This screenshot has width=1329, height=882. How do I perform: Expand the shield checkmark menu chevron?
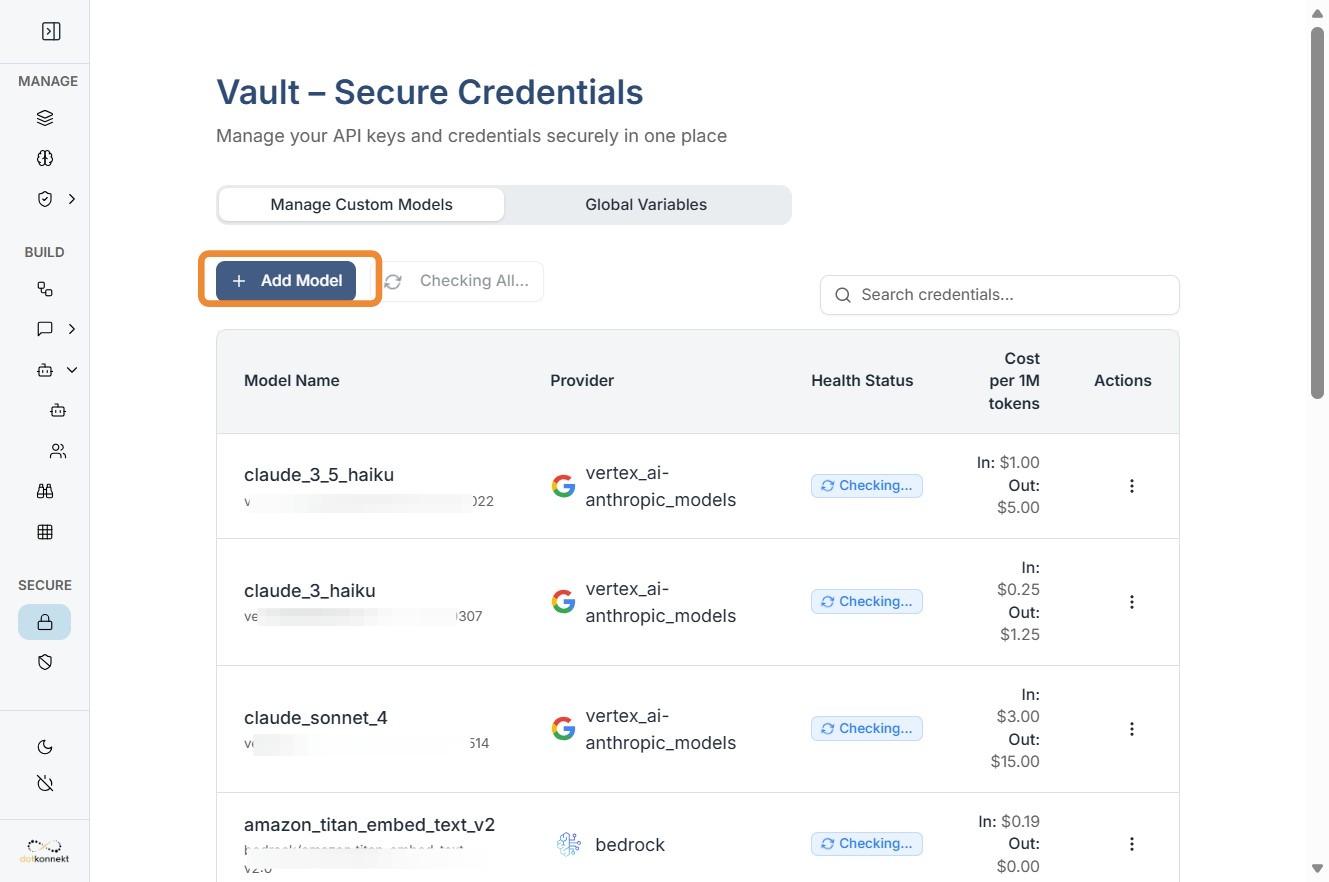72,199
